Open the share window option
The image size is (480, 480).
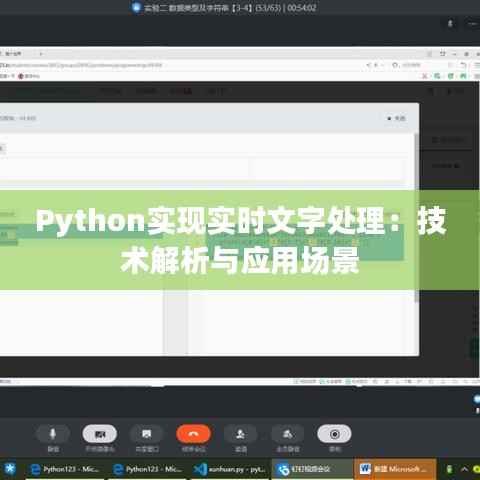[147, 434]
